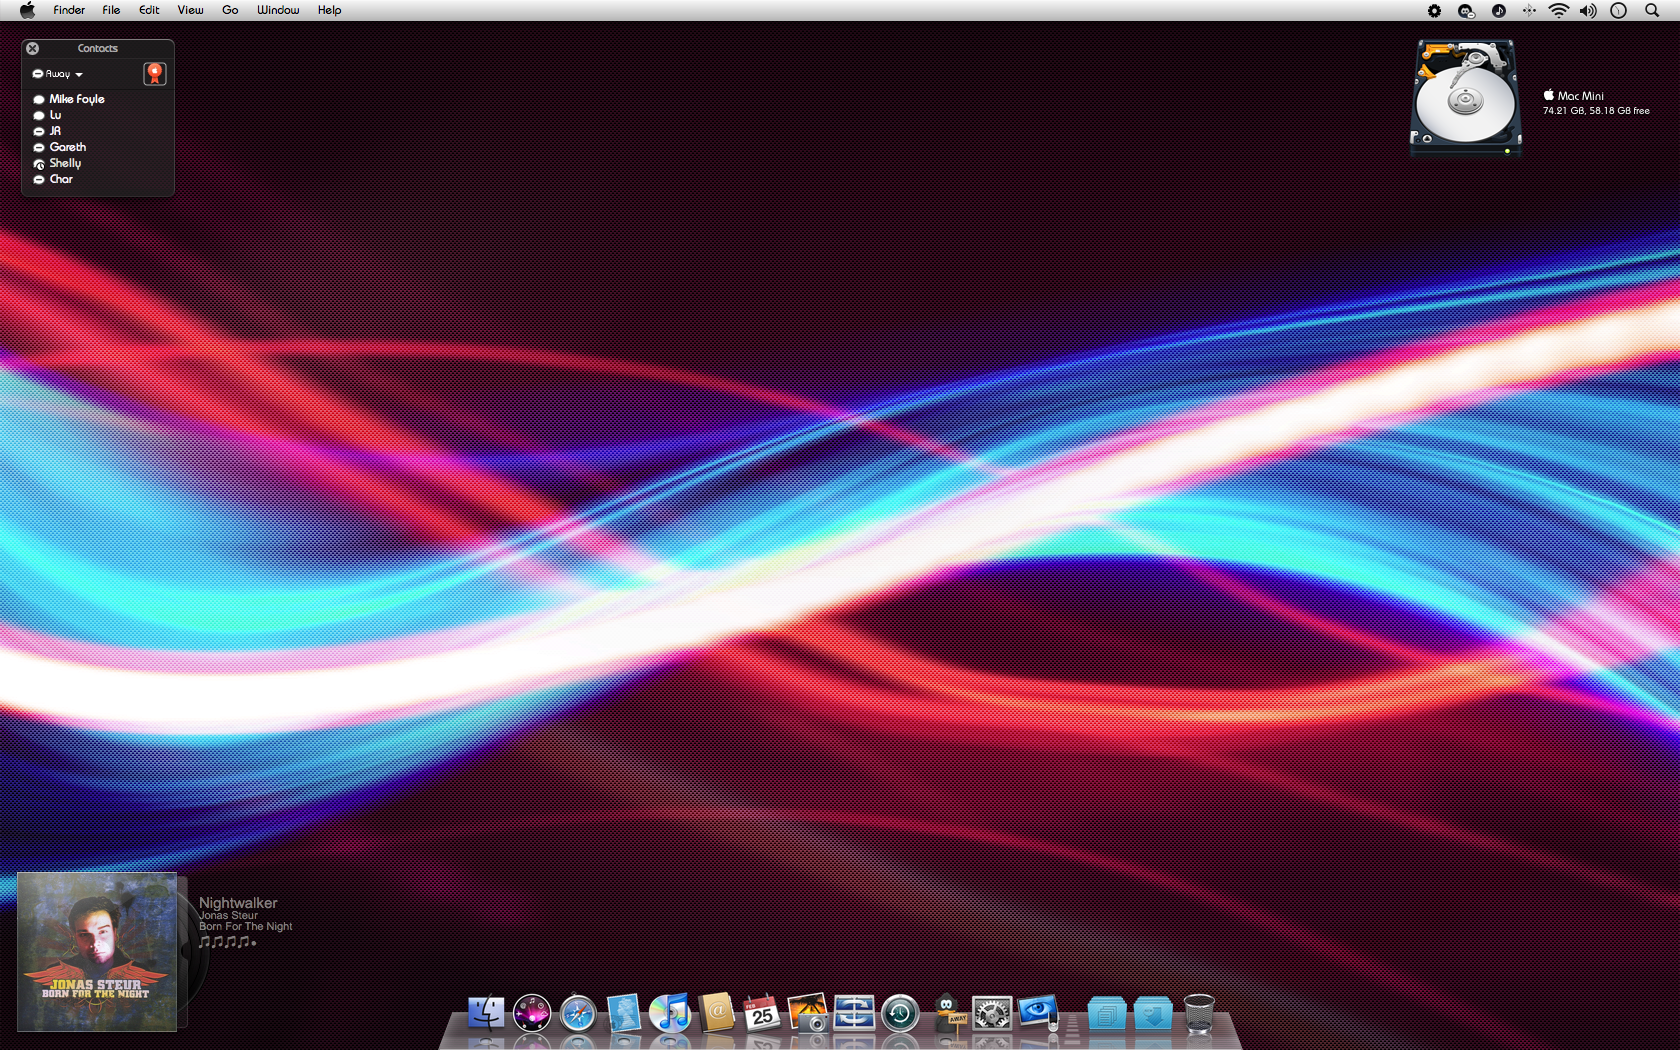Open Wi-Fi status menu
Screen dimensions: 1680x1050
coord(1558,10)
